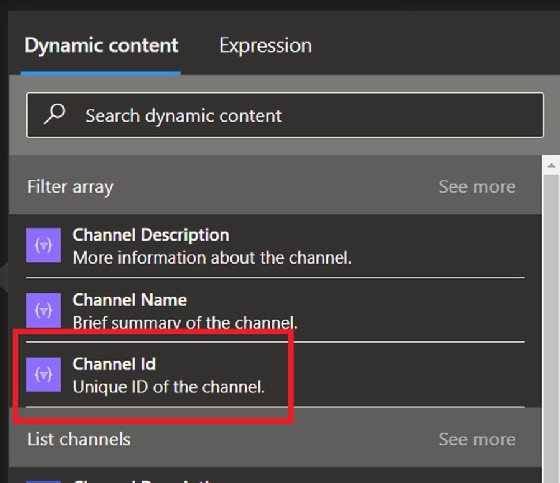Click 'Unique ID of the channel.' description
This screenshot has height=483, width=560.
169,387
